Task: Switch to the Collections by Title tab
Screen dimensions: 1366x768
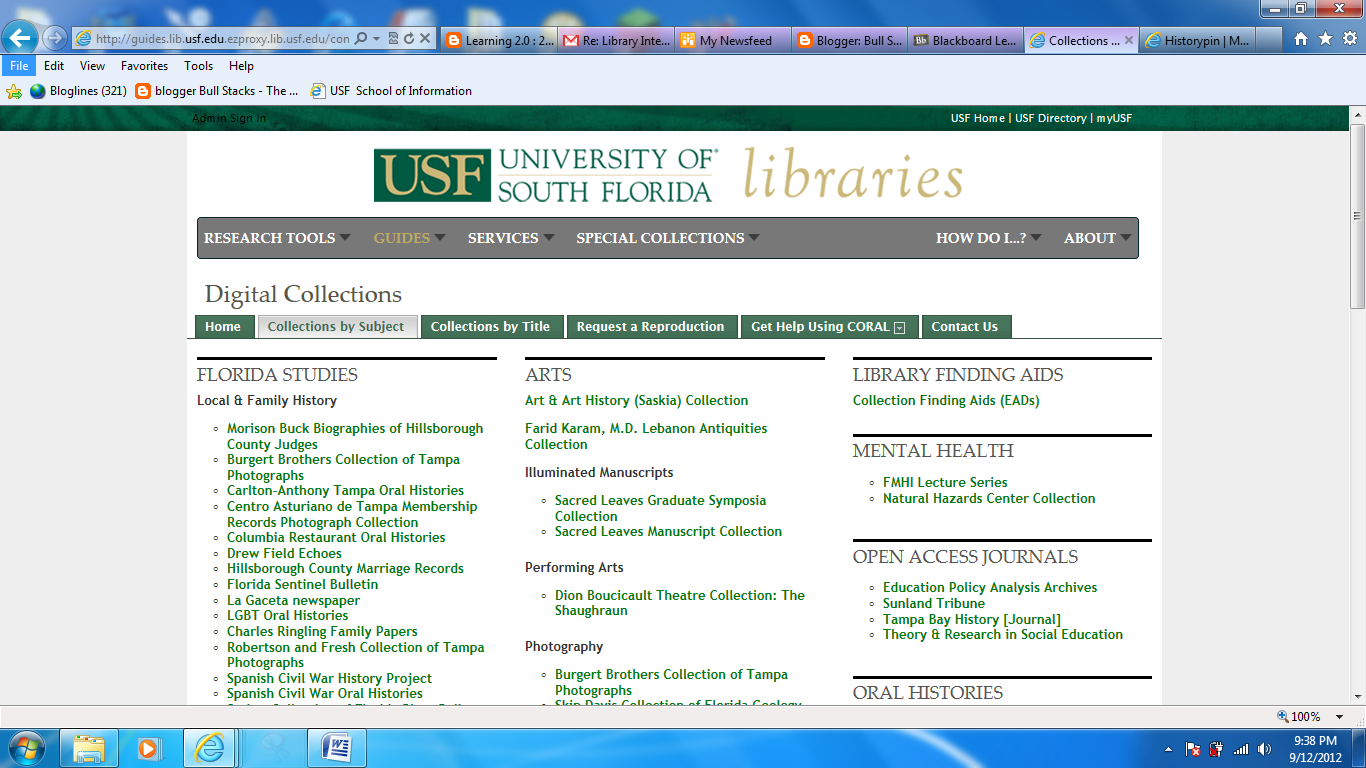Action: [x=491, y=326]
